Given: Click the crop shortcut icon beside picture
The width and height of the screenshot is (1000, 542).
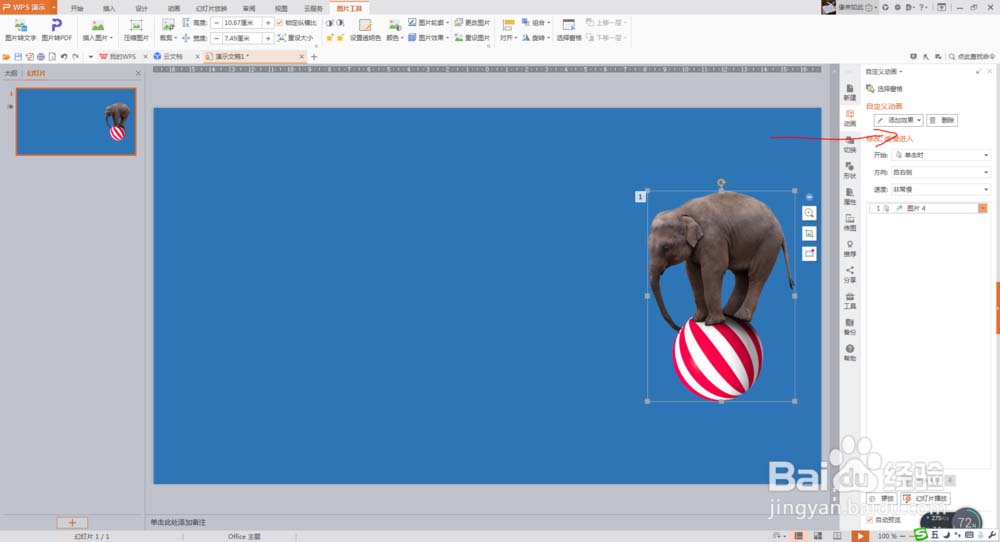Looking at the screenshot, I should click(x=809, y=233).
